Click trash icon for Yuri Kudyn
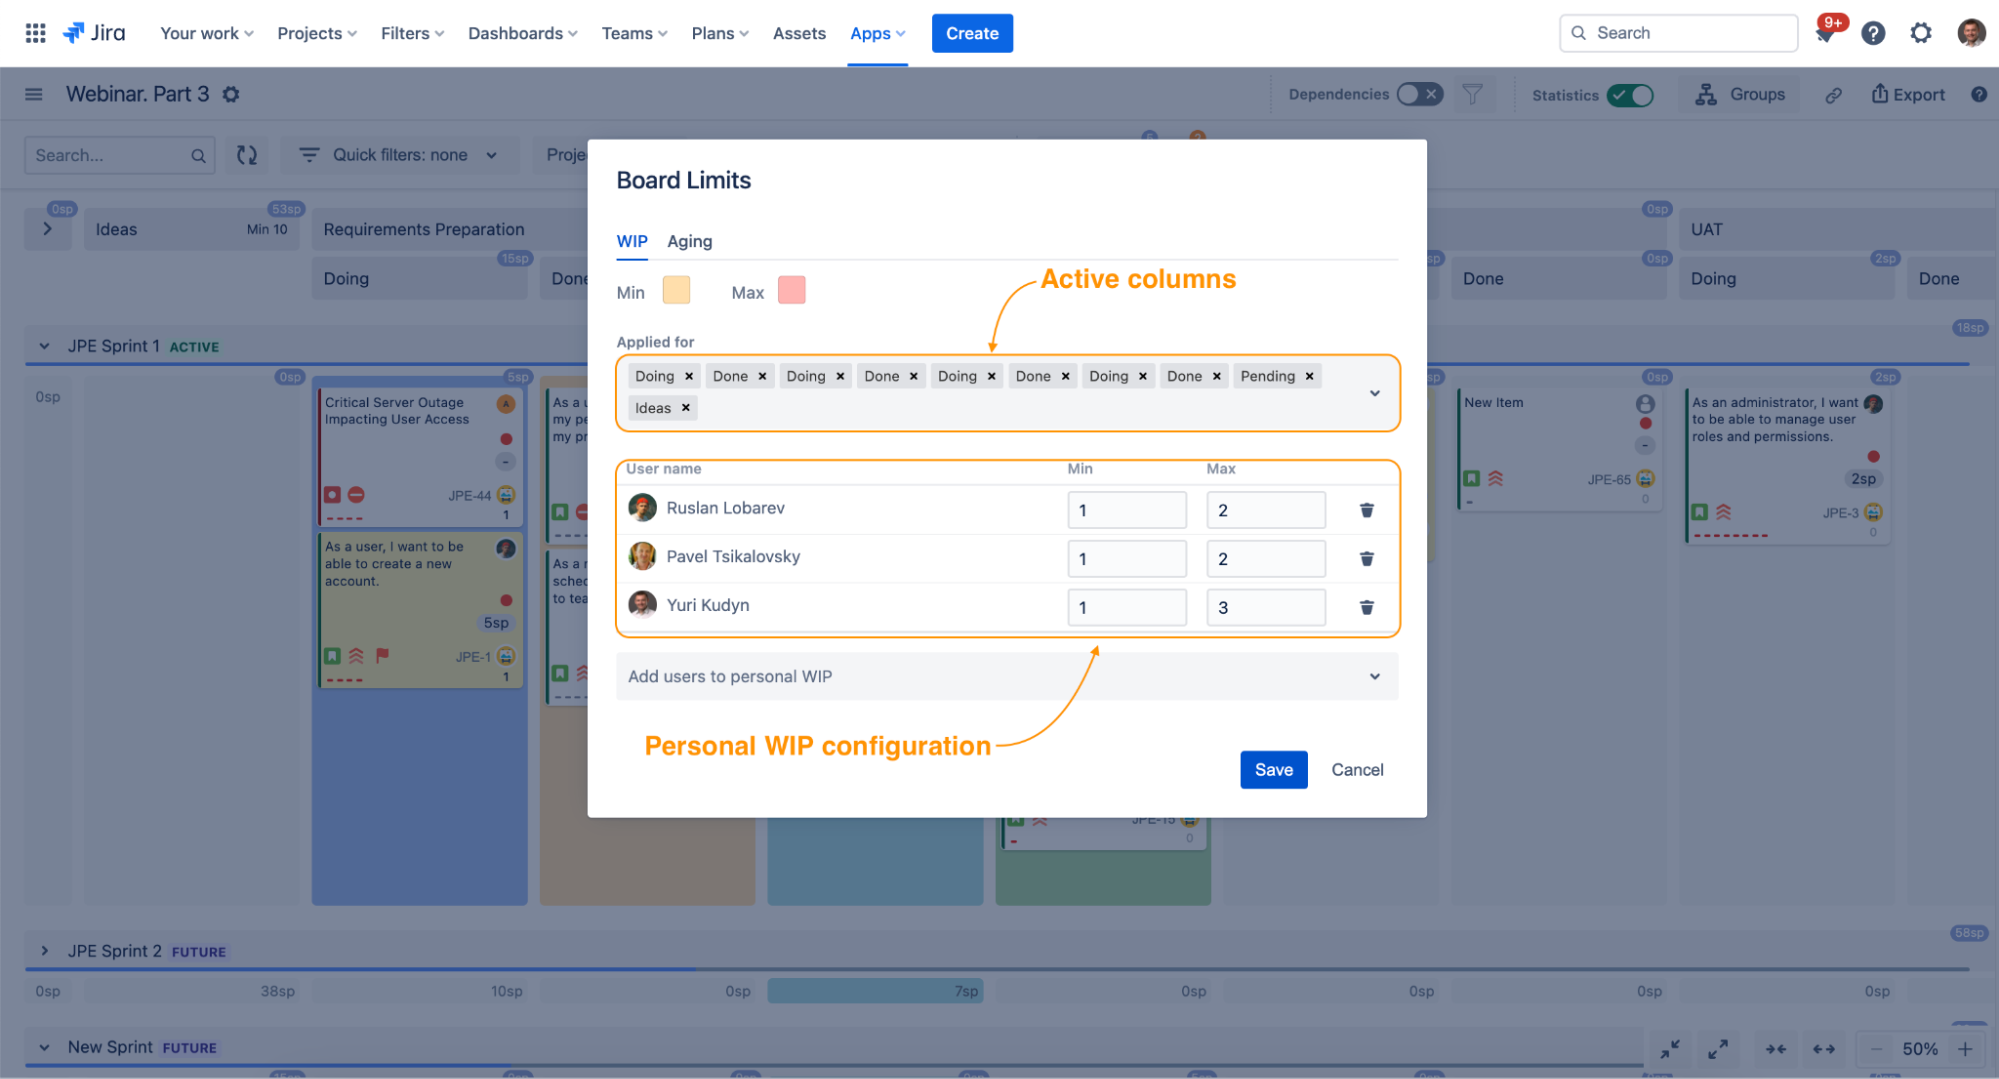Screen dimensions: 1999x1079 tap(1366, 607)
